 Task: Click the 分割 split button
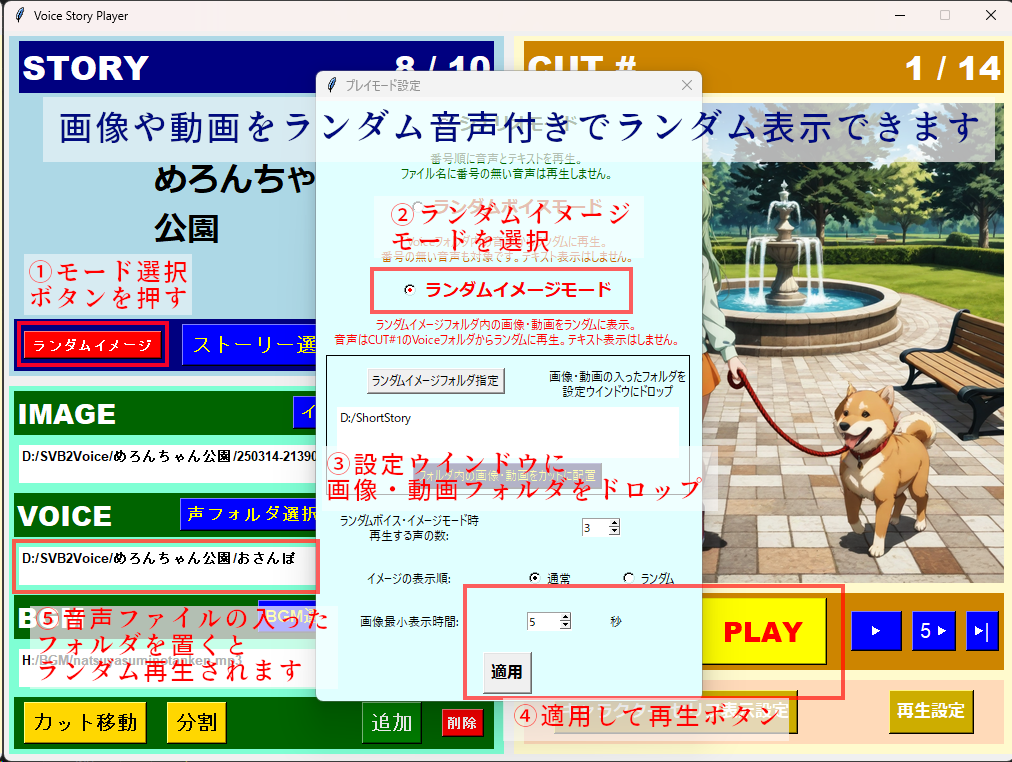click(x=196, y=722)
